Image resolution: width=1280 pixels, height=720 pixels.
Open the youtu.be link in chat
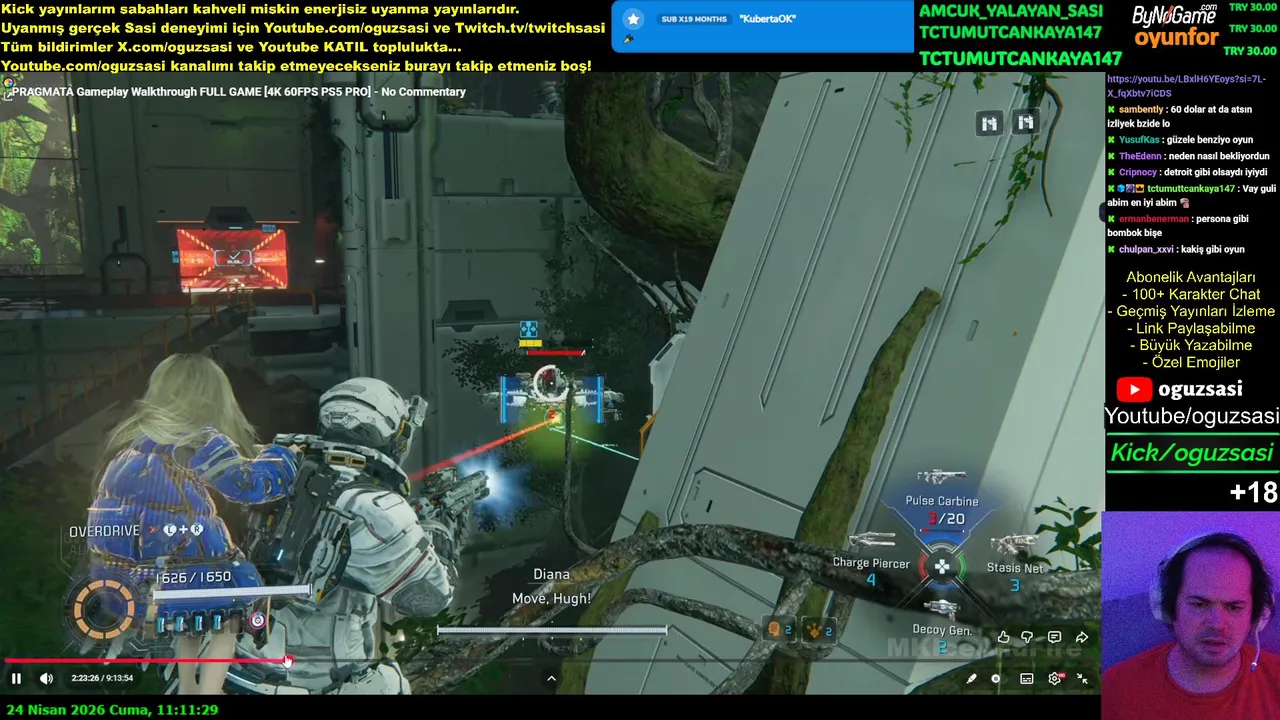[1186, 86]
